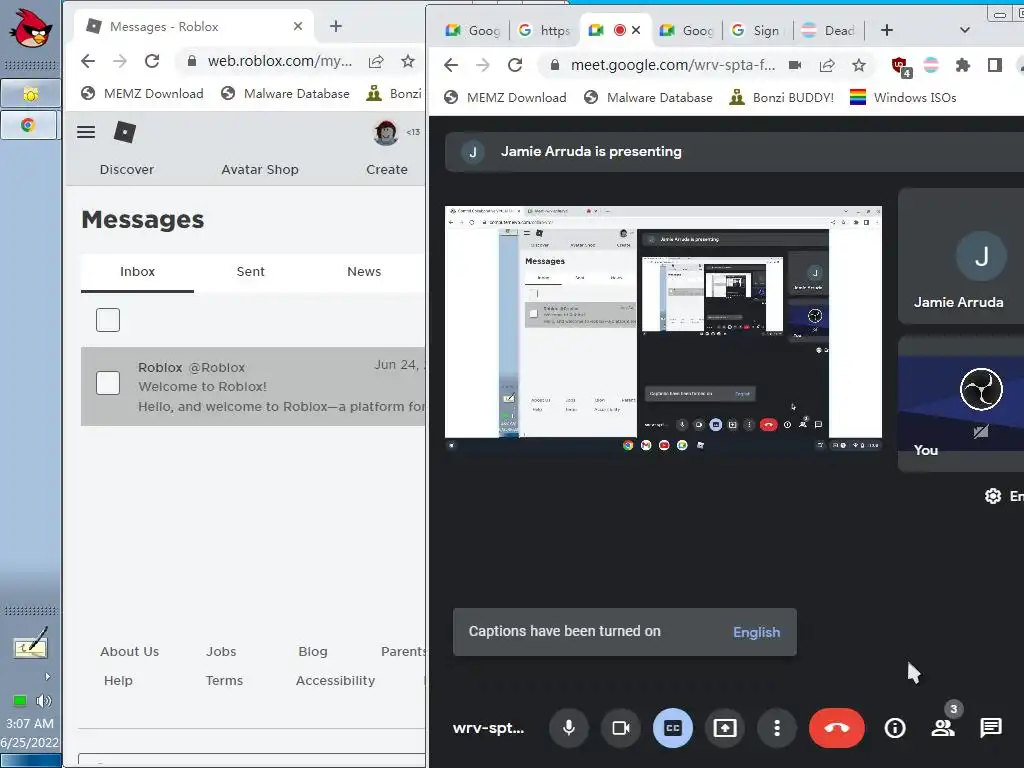1024x768 pixels.
Task: Open MEMZ Download bookmark in Roblox window
Action: 142,93
